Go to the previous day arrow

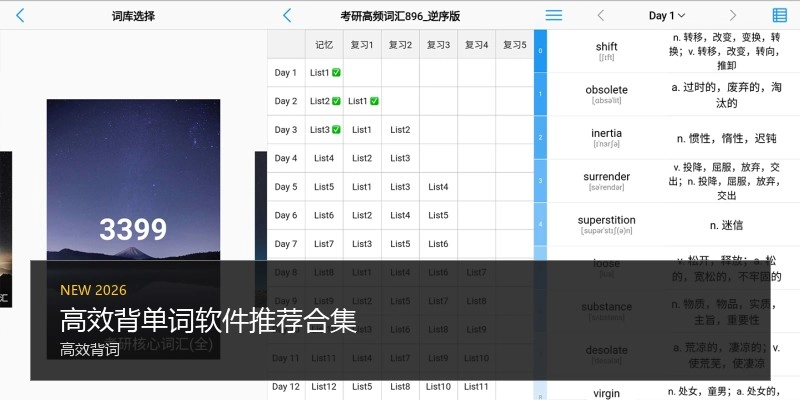point(601,15)
